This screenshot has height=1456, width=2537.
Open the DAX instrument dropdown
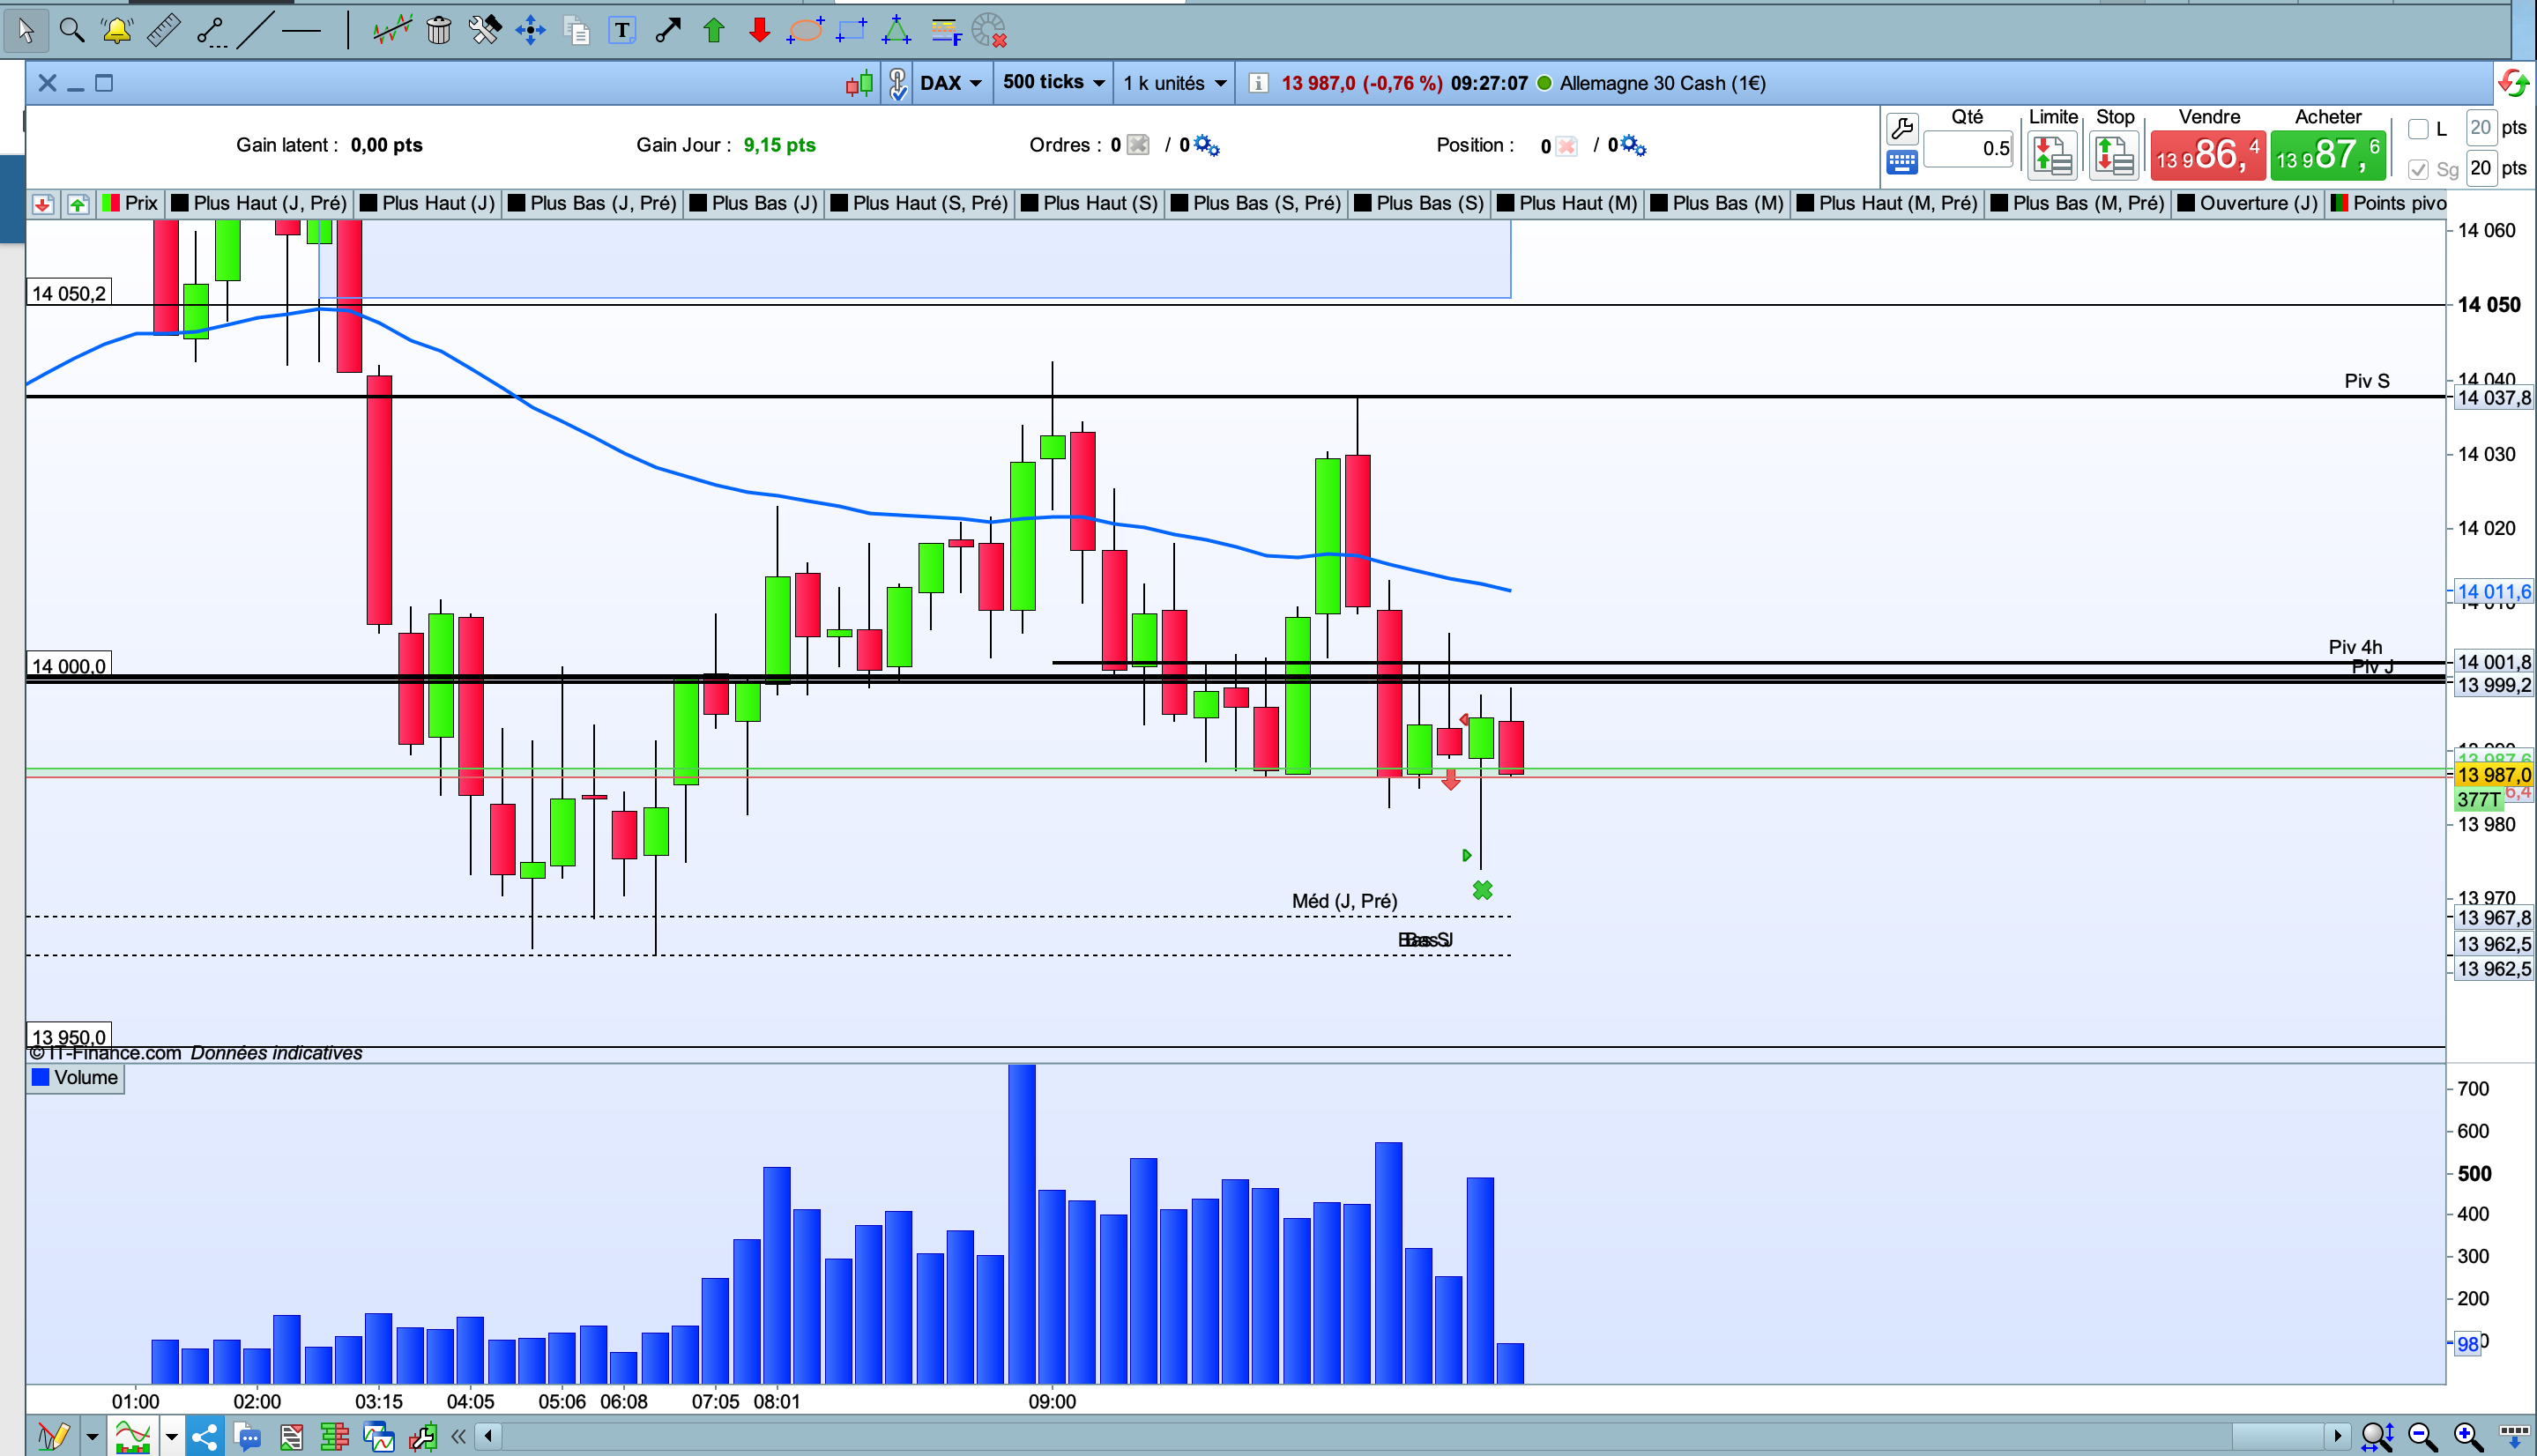(x=950, y=83)
